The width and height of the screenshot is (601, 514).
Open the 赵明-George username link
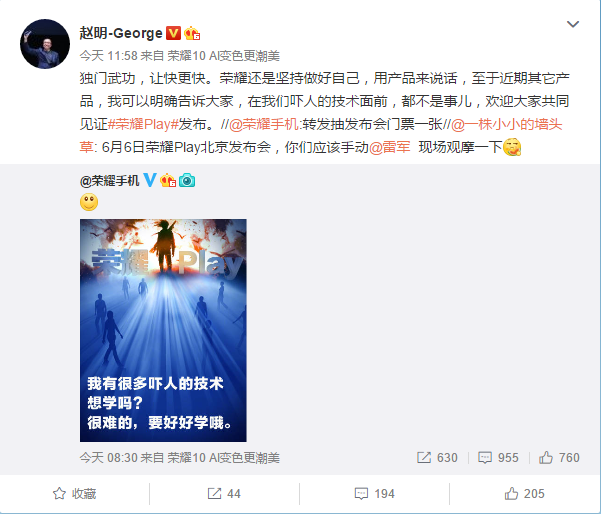point(121,33)
